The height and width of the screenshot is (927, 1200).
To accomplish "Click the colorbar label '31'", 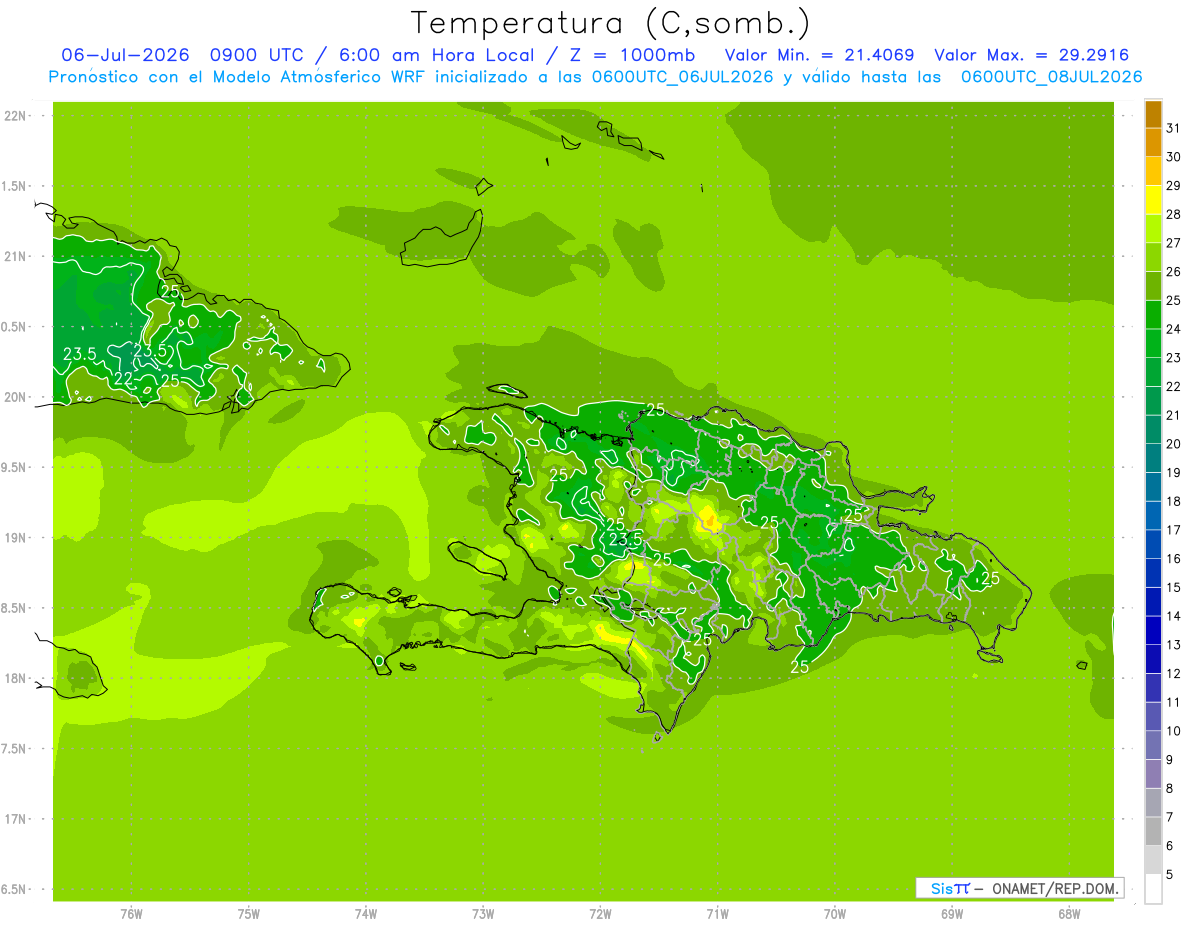I will click(x=1173, y=128).
